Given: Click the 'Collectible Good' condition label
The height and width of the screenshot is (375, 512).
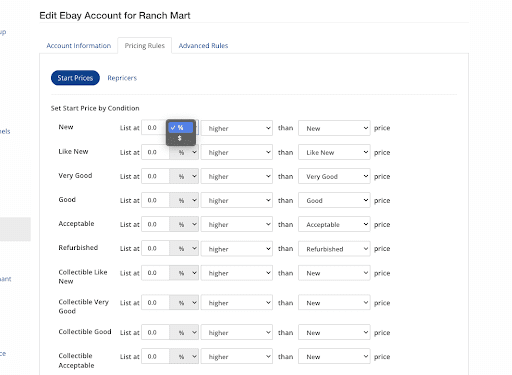Looking at the screenshot, I should [x=85, y=332].
